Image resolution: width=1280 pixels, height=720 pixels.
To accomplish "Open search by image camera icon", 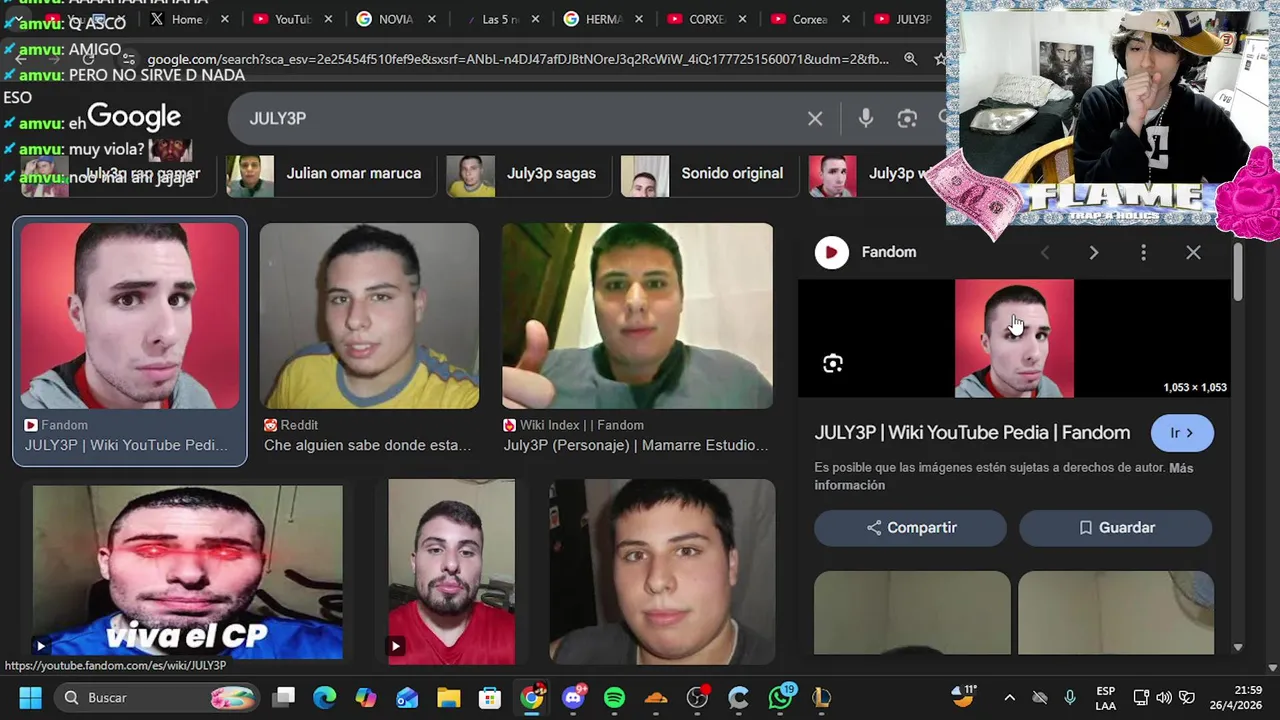I will tap(907, 119).
